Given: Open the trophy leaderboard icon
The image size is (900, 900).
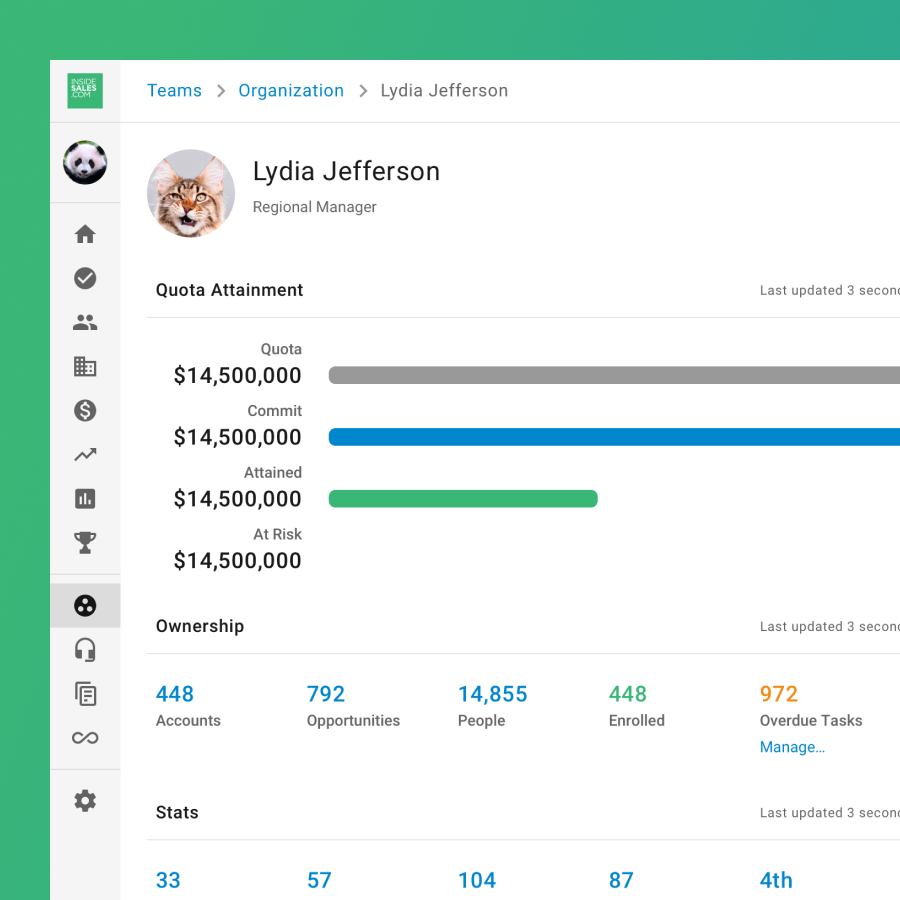Looking at the screenshot, I should (85, 543).
